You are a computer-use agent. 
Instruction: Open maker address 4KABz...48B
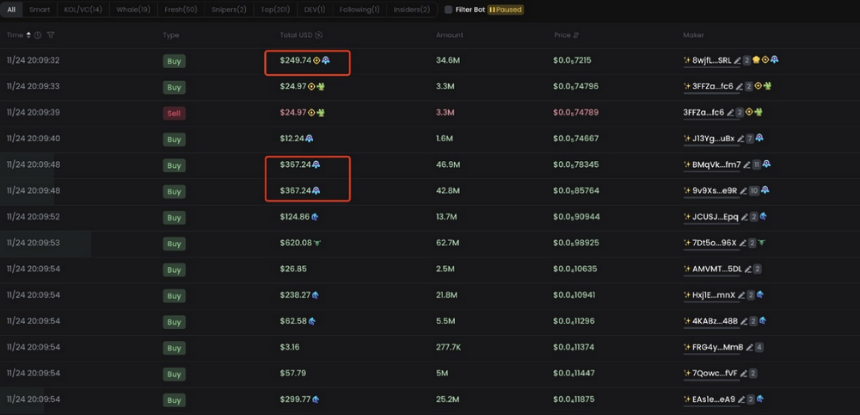point(715,321)
